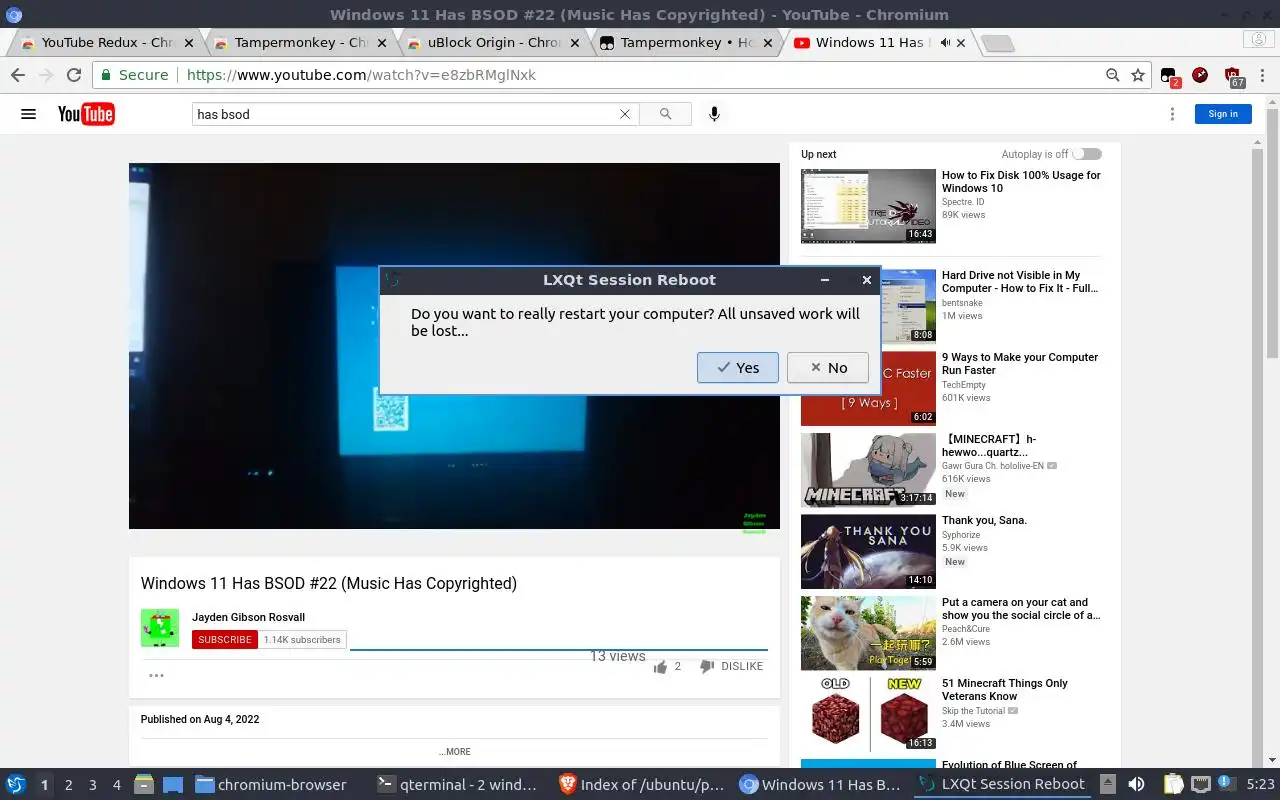
Task: Expand the description with ...MORE
Action: point(454,752)
